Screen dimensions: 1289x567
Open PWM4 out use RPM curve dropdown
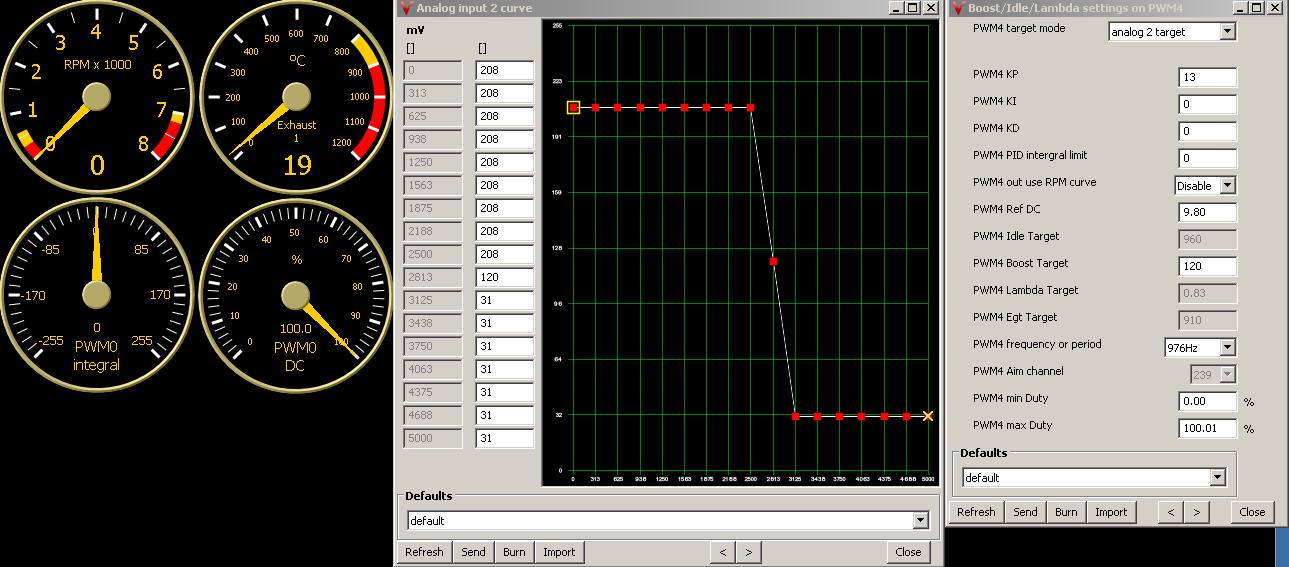(1227, 186)
